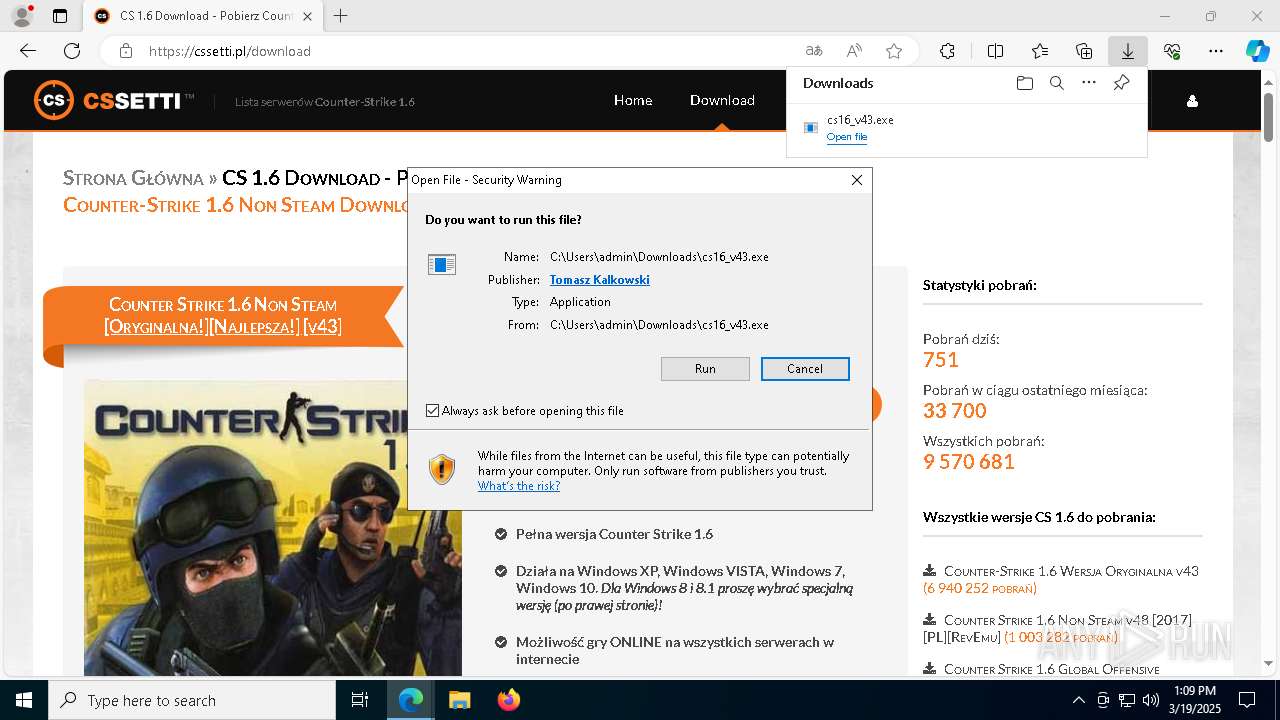Open a new tab with plus icon

341,16
